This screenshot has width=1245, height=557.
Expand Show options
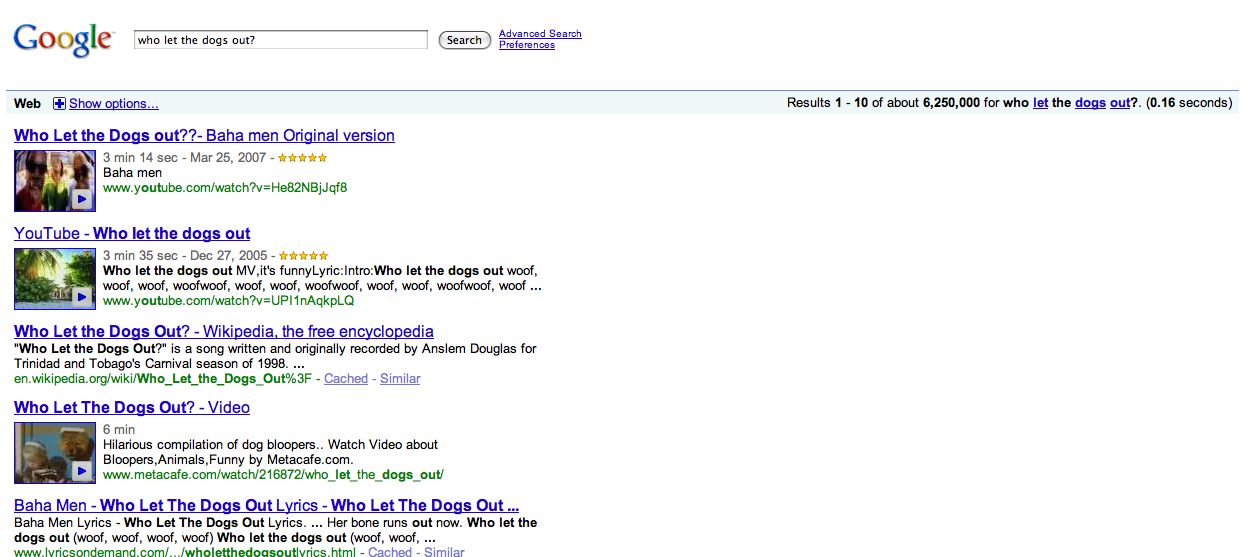(113, 104)
